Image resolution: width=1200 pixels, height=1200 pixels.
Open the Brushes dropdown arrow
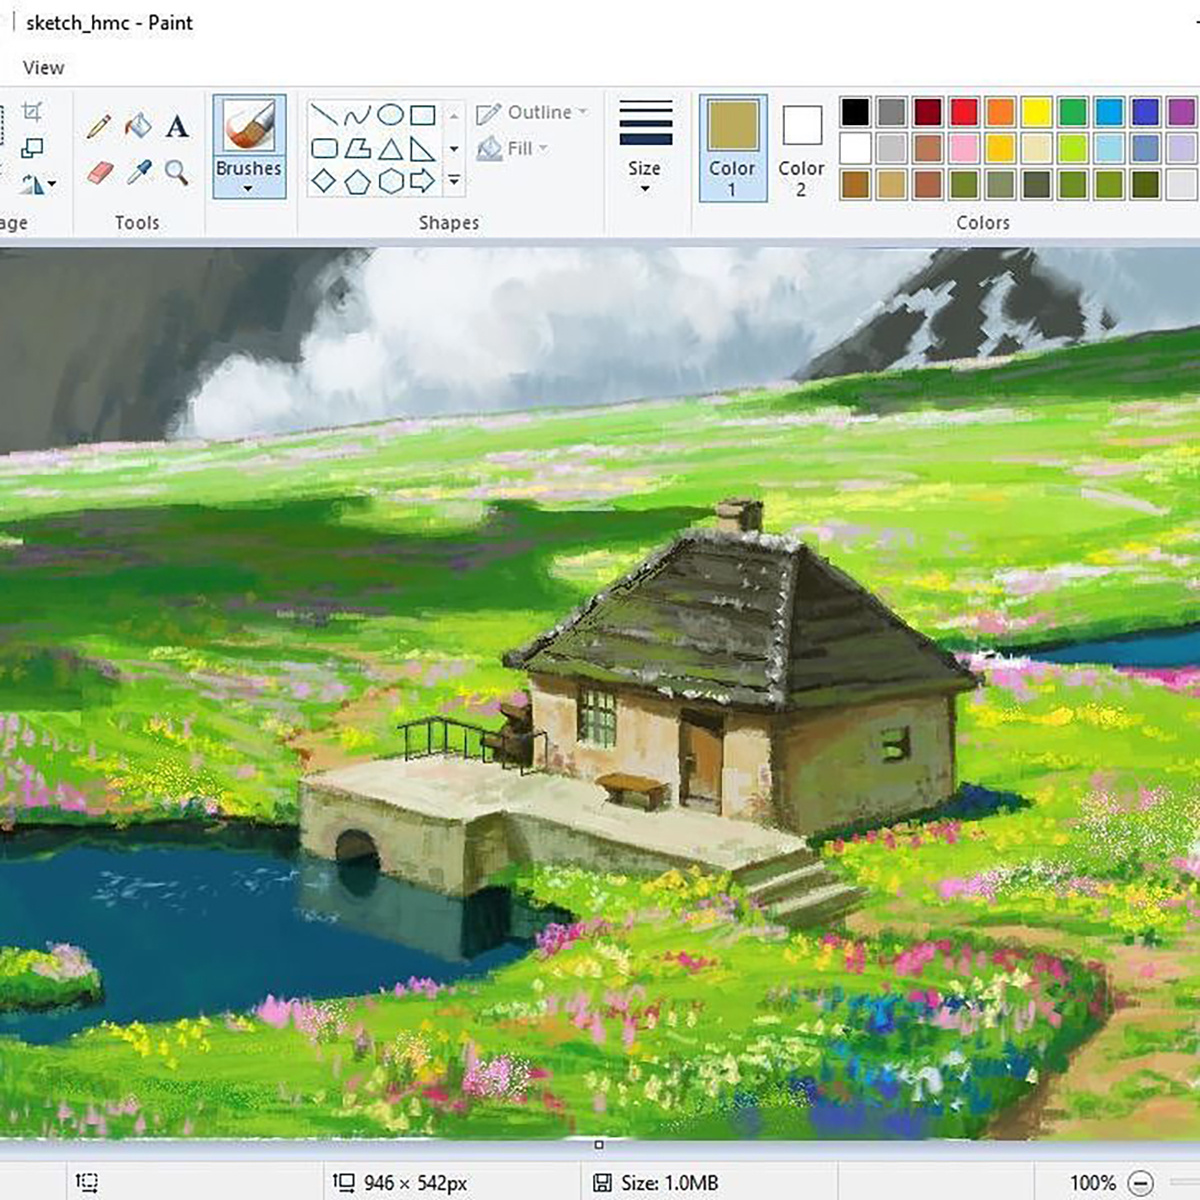click(x=248, y=189)
